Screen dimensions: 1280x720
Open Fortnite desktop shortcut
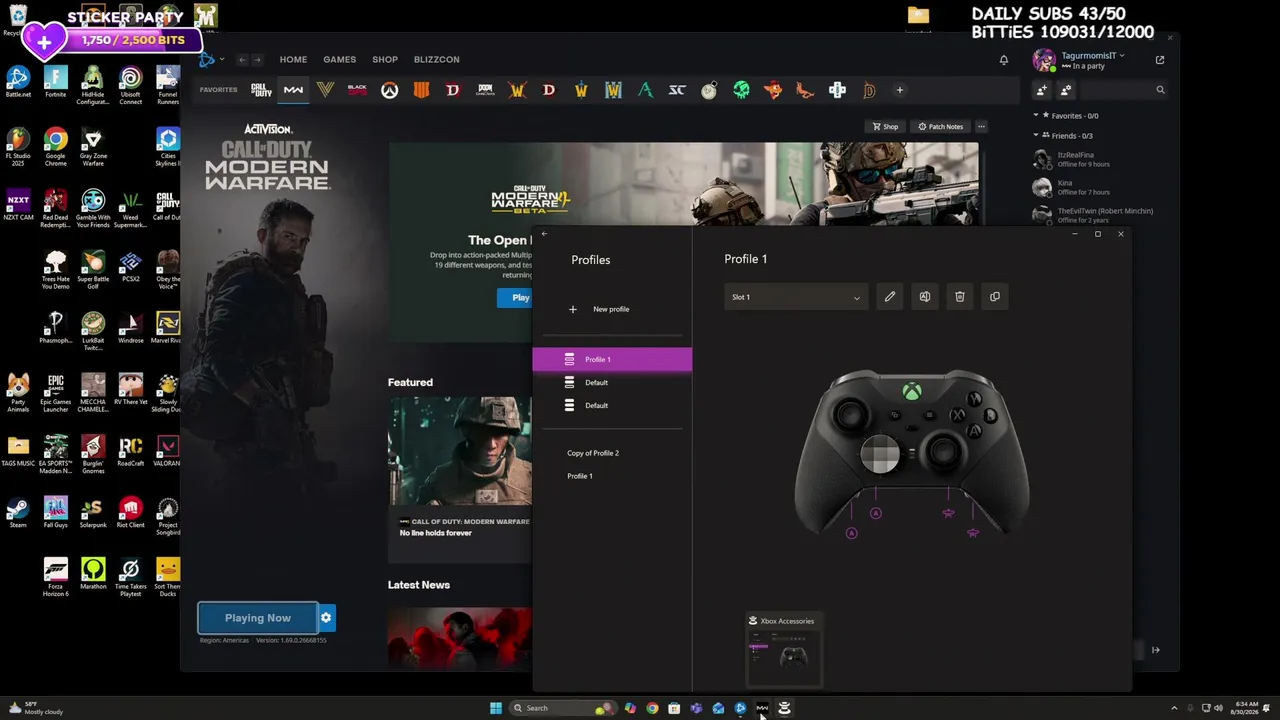point(55,82)
